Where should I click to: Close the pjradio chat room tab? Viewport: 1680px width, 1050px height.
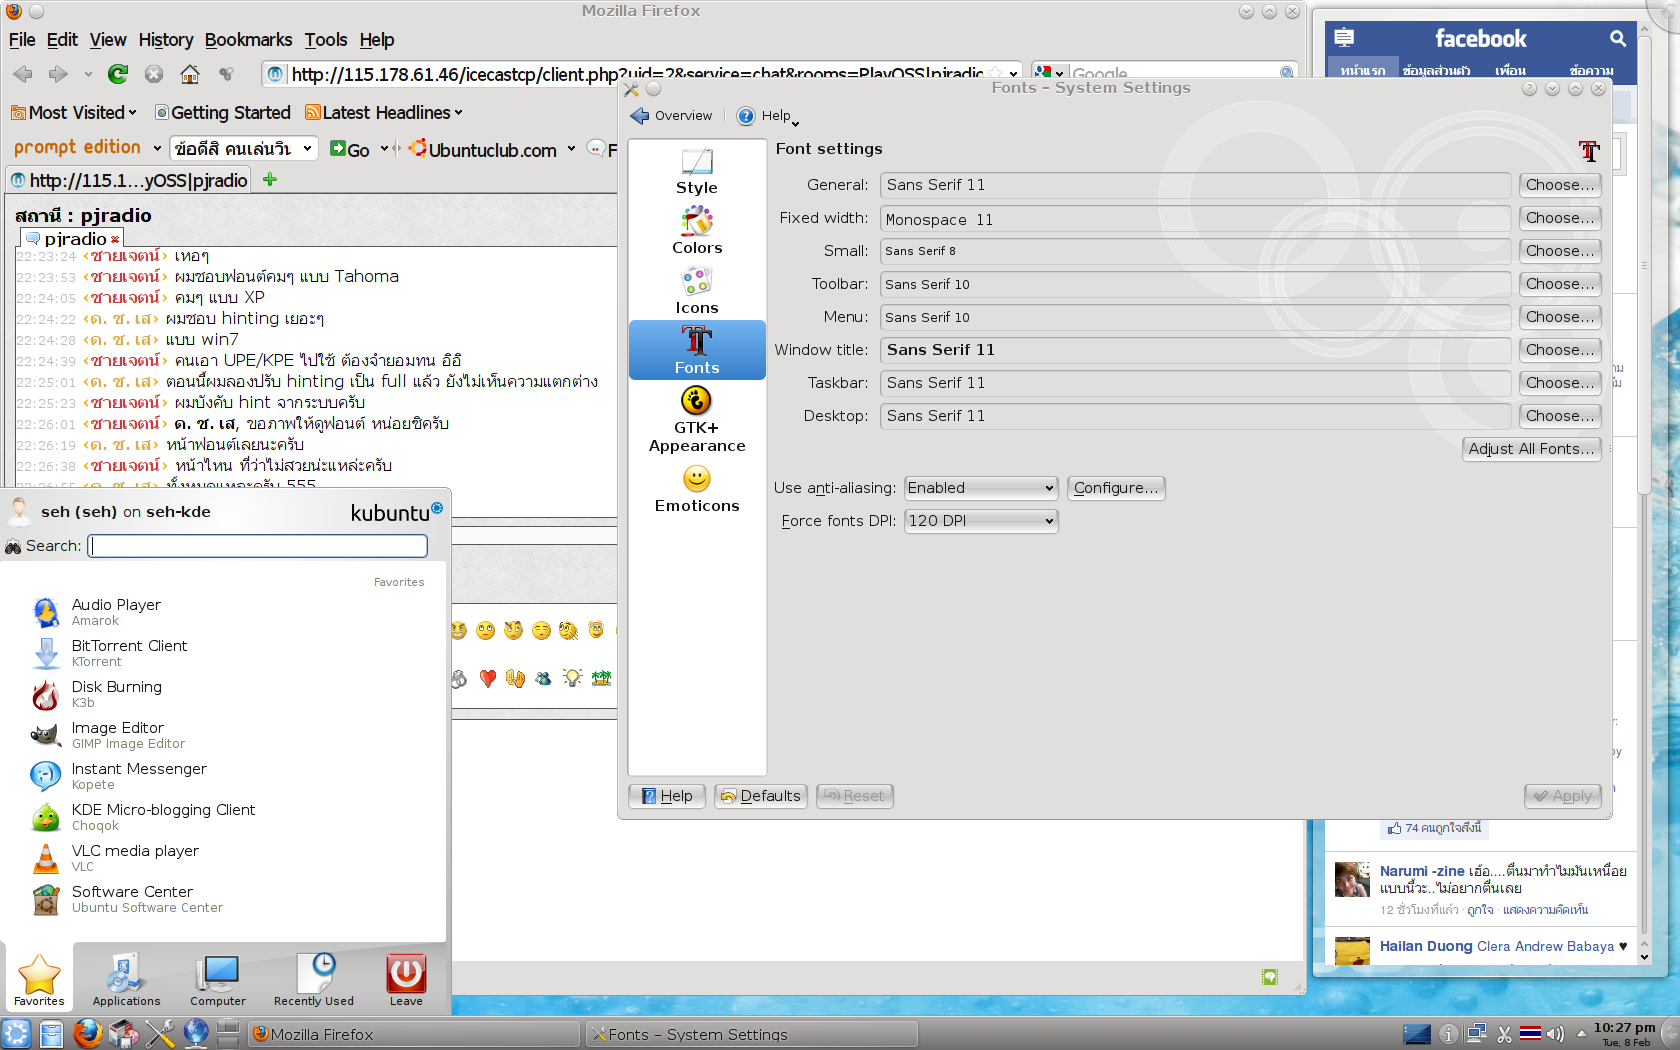click(x=115, y=239)
